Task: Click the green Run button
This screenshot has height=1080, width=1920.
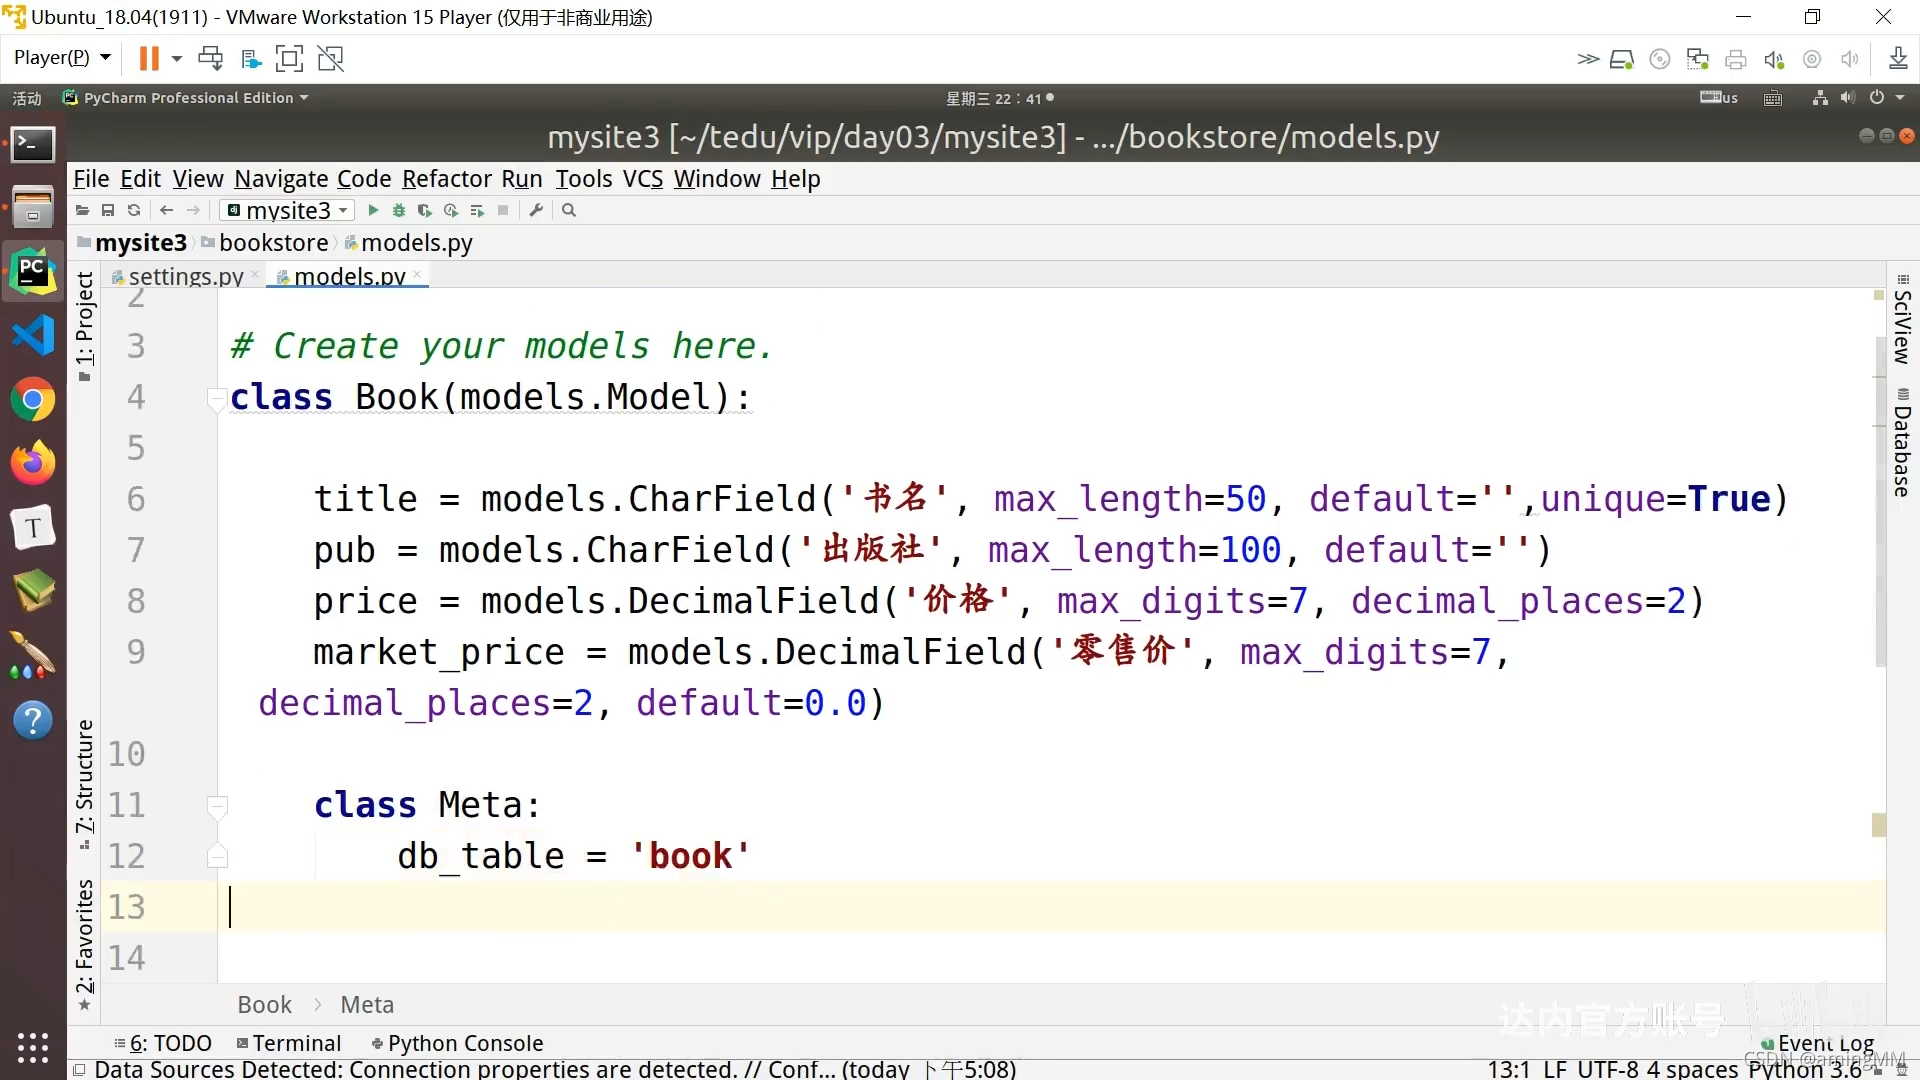Action: coord(373,210)
